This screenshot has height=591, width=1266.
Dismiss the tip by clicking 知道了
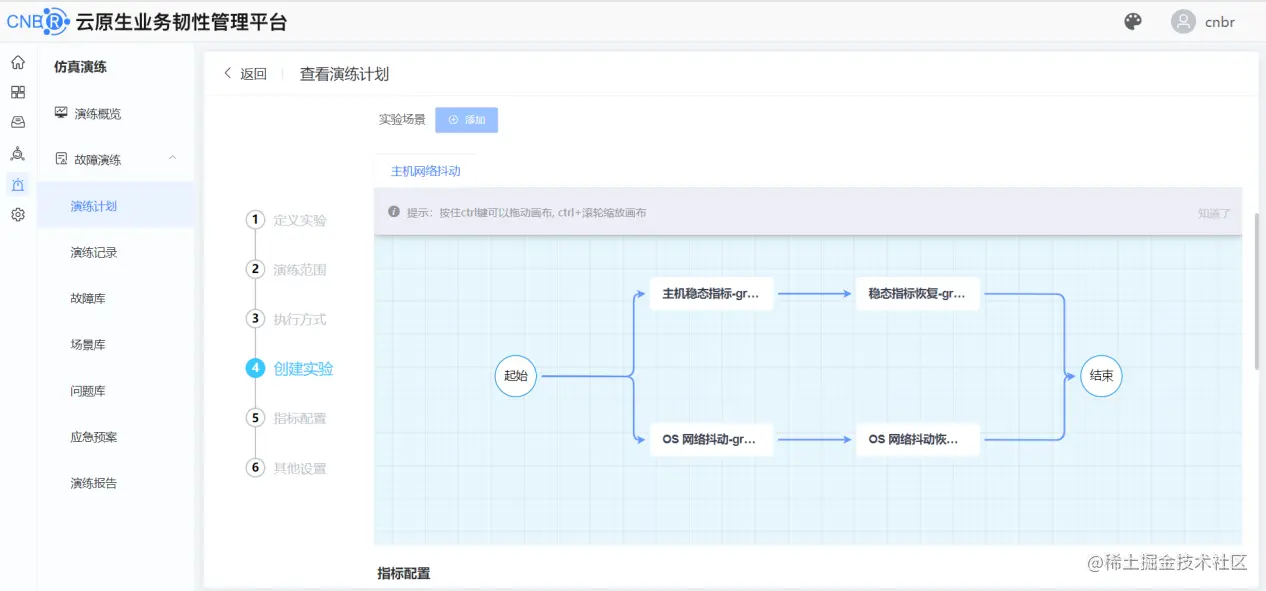click(1215, 211)
